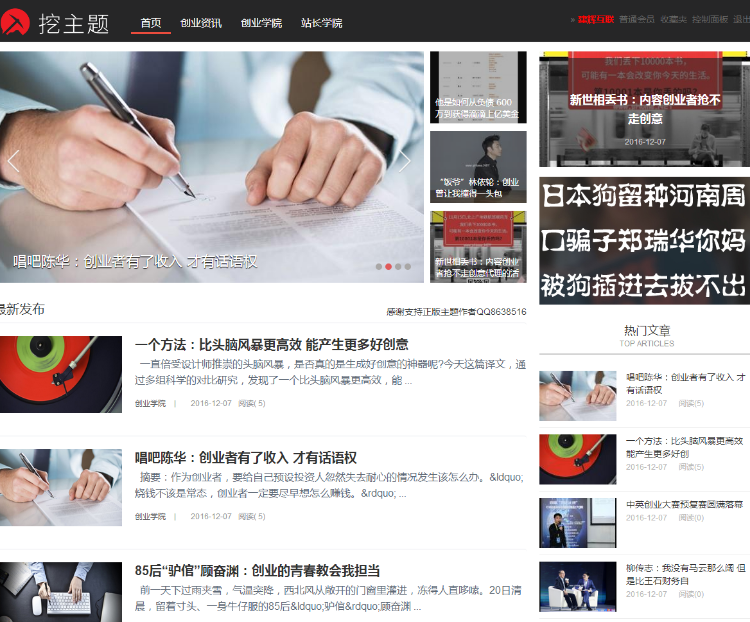The height and width of the screenshot is (622, 750).
Task: Open 创业学院 tag under 唱吧陈华 article
Action: tap(150, 516)
